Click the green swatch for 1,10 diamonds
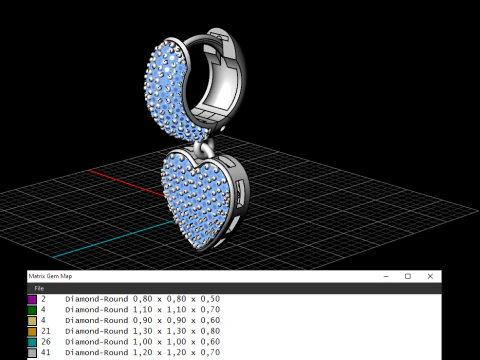This screenshot has height=360, width=480. [32, 310]
